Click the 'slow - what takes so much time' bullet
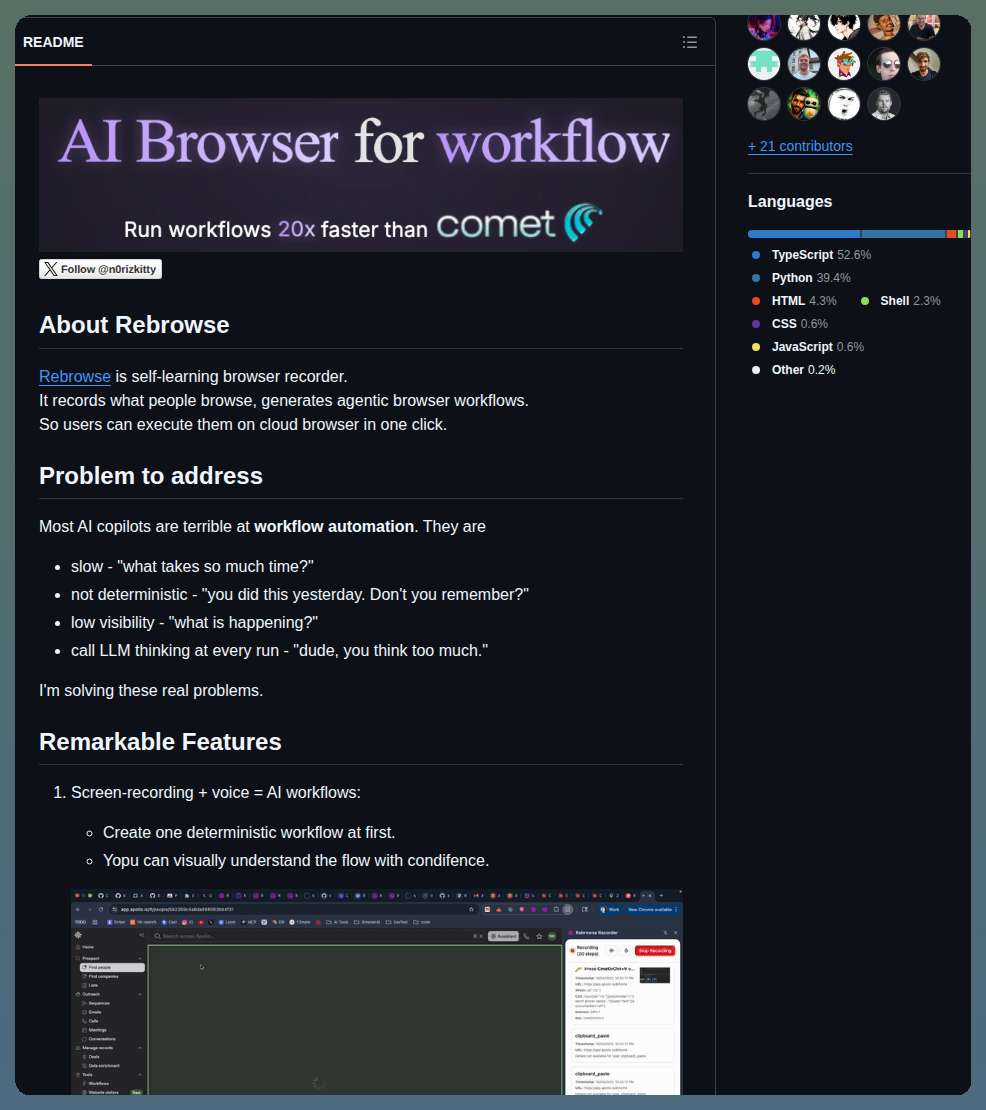Screen dimensions: 986x1110 (x=192, y=567)
